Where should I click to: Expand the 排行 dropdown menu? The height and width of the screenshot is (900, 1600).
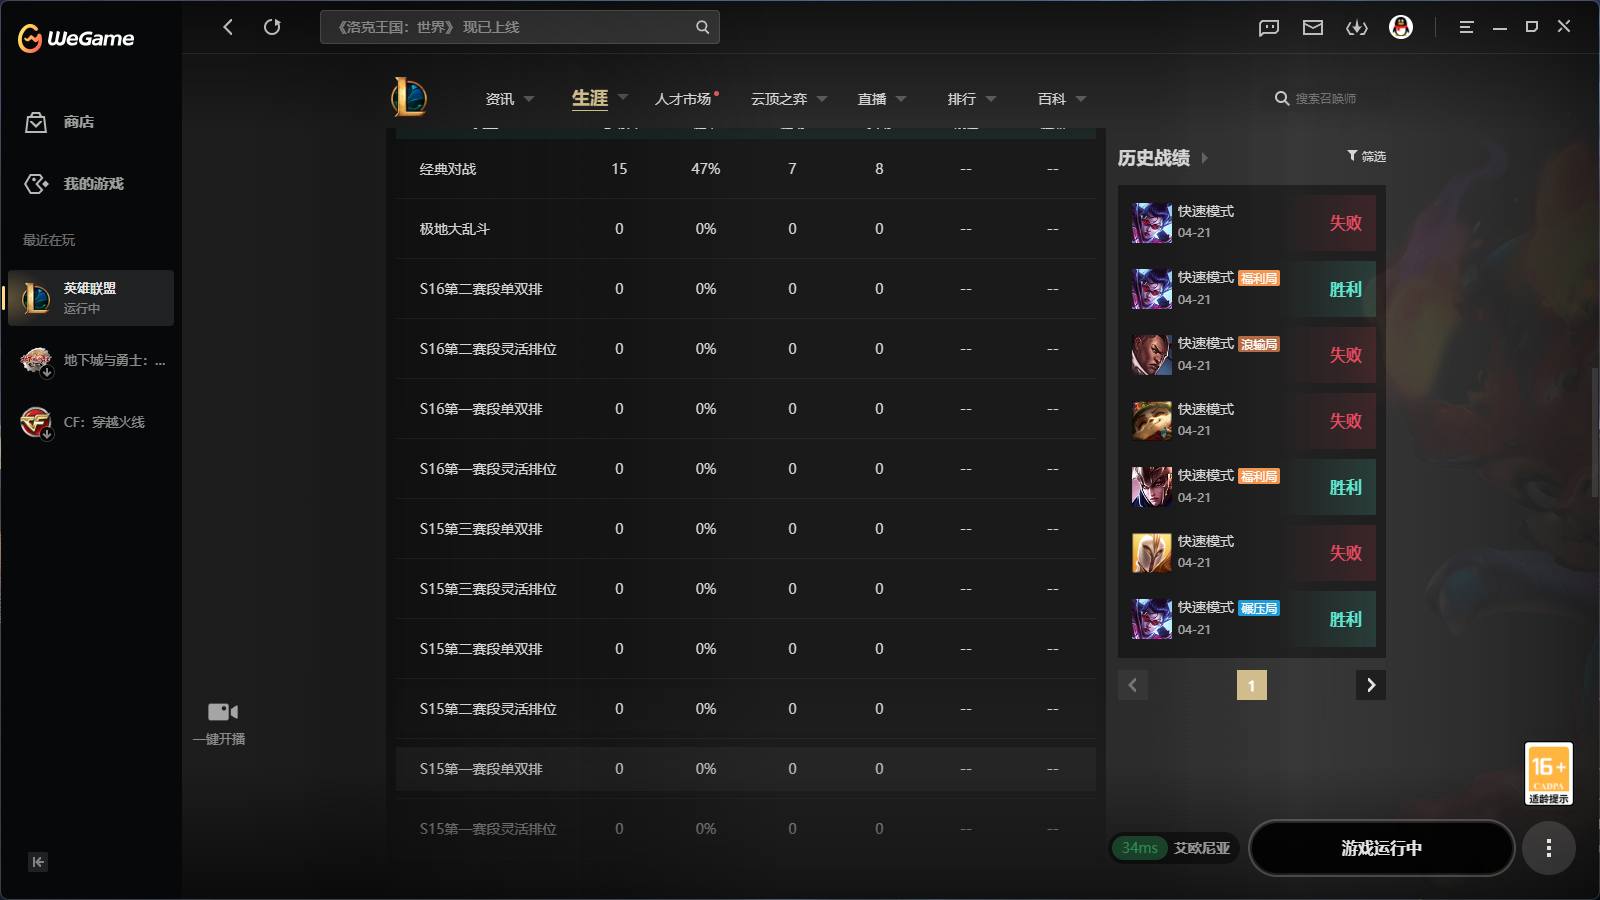[991, 99]
